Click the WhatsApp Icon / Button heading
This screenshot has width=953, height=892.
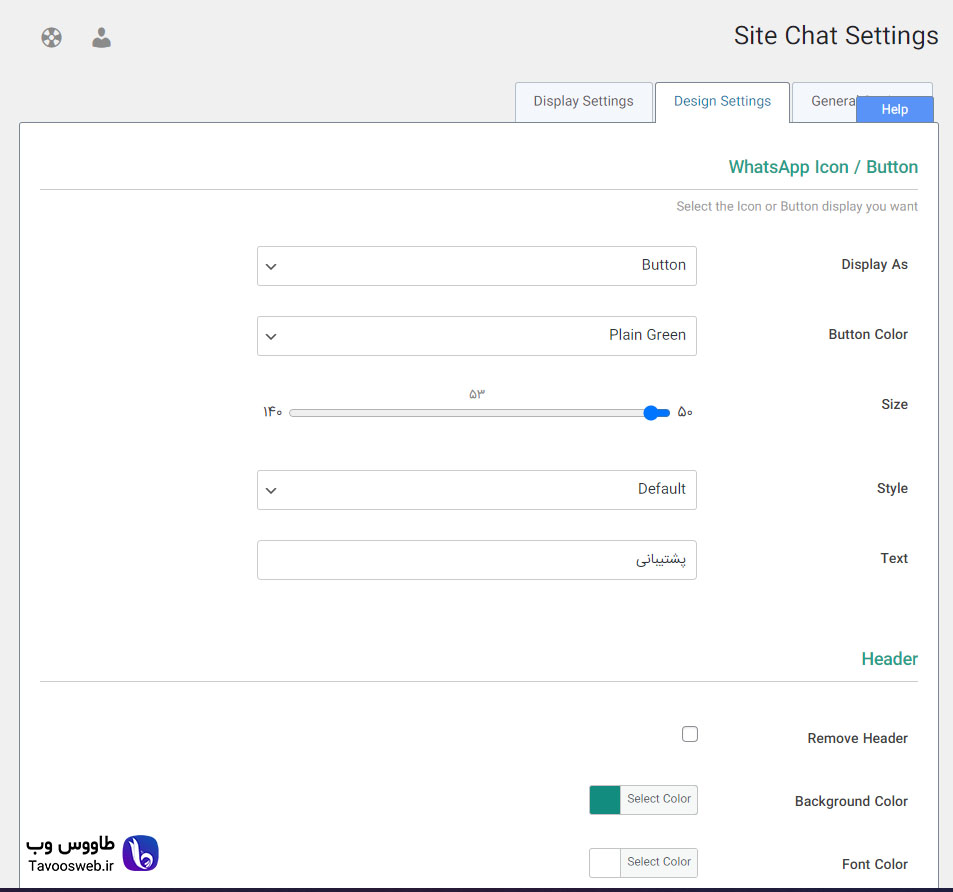823,167
